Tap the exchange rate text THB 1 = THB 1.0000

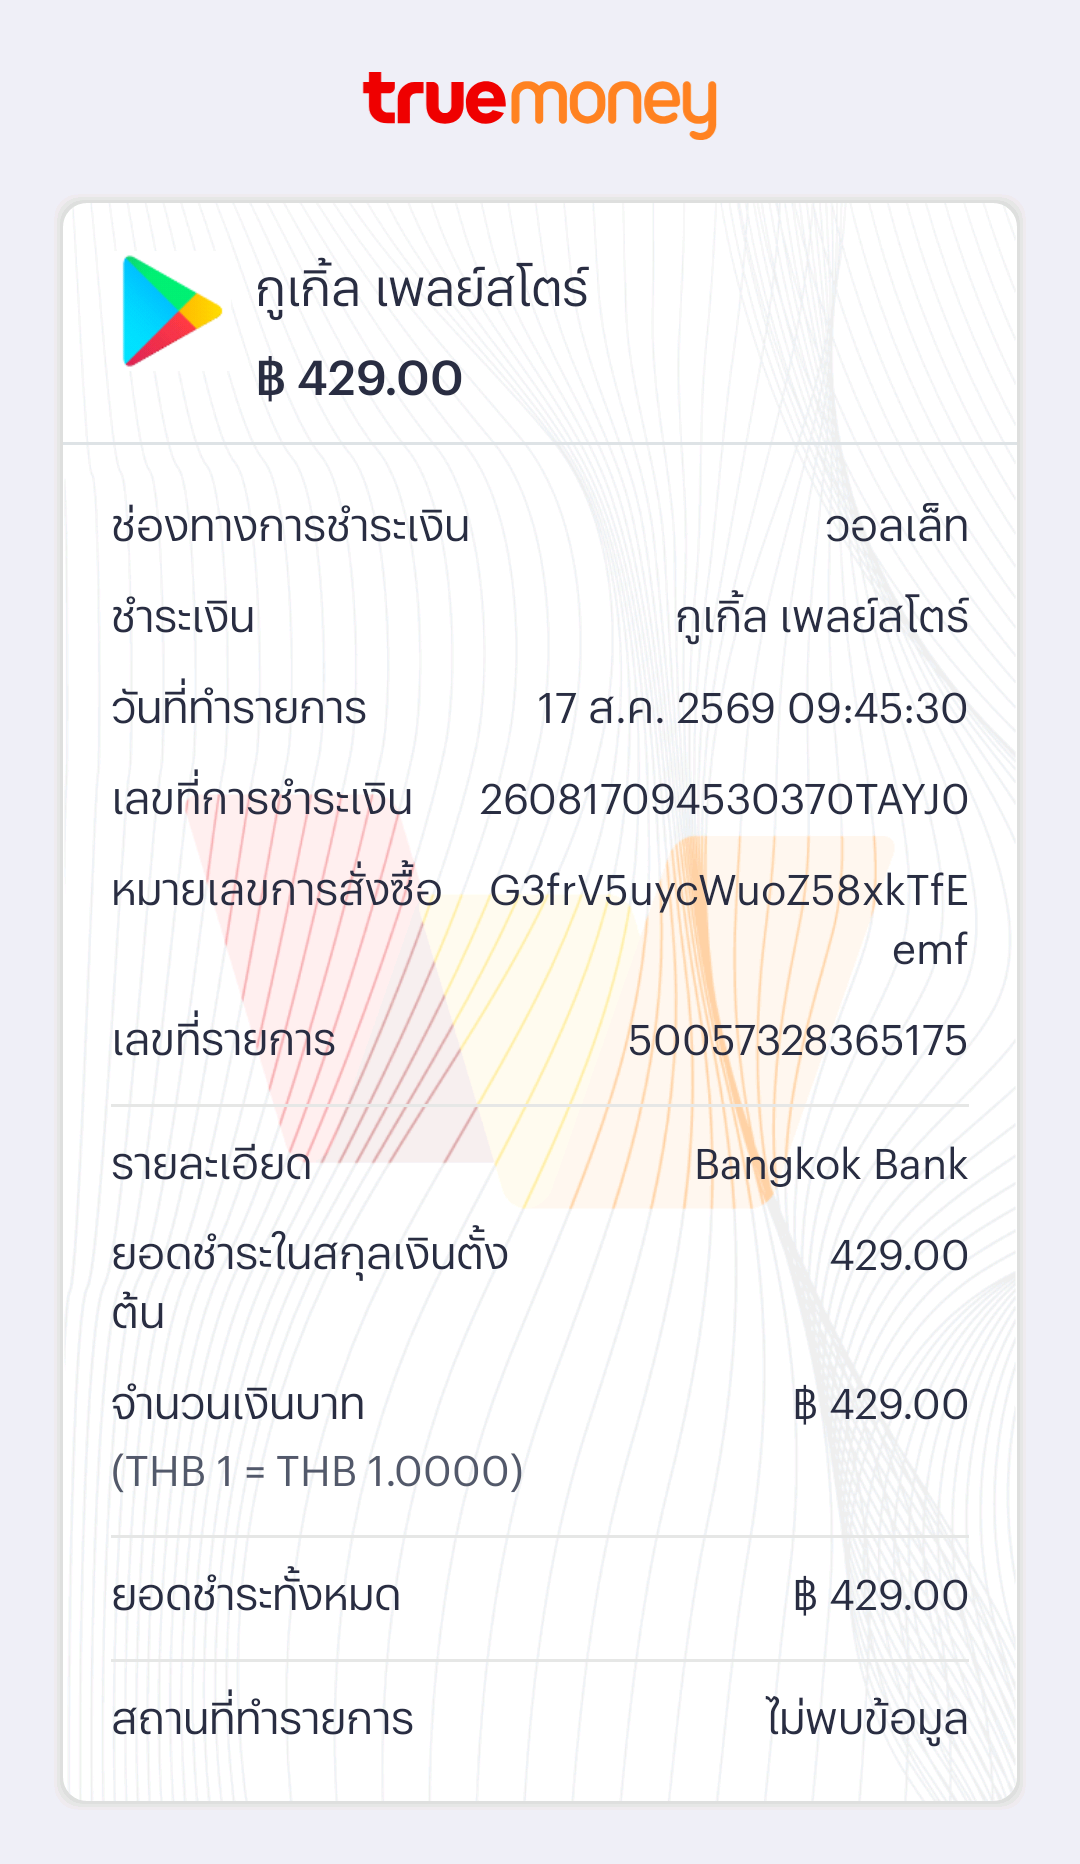(317, 1472)
